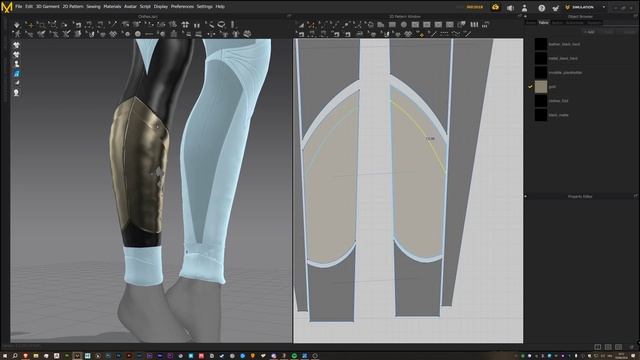Viewport: 640px width, 360px height.
Task: Select leather_black_hard fabric swatch
Action: tap(541, 44)
